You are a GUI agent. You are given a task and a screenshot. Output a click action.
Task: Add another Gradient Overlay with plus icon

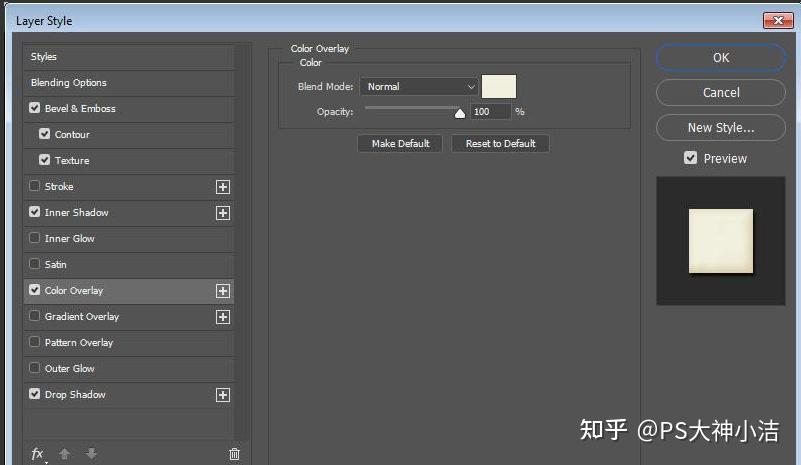[x=223, y=317]
